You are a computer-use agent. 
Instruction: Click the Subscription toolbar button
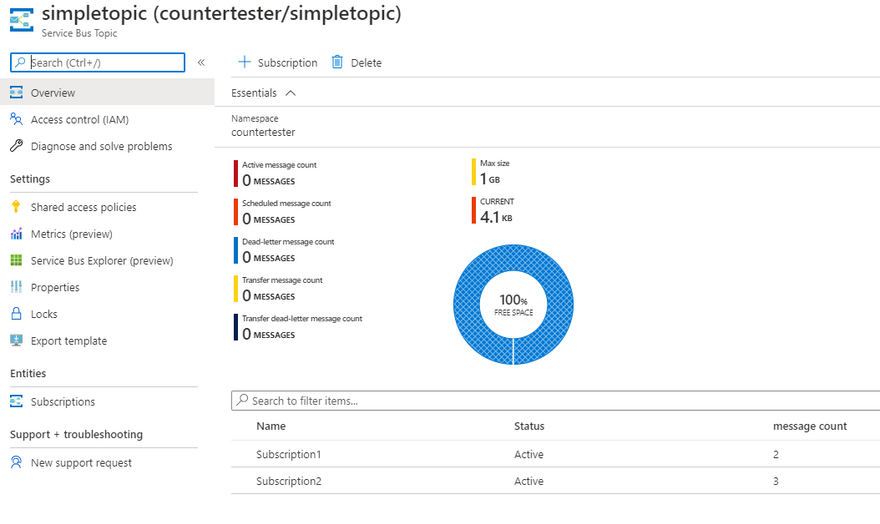[x=278, y=62]
